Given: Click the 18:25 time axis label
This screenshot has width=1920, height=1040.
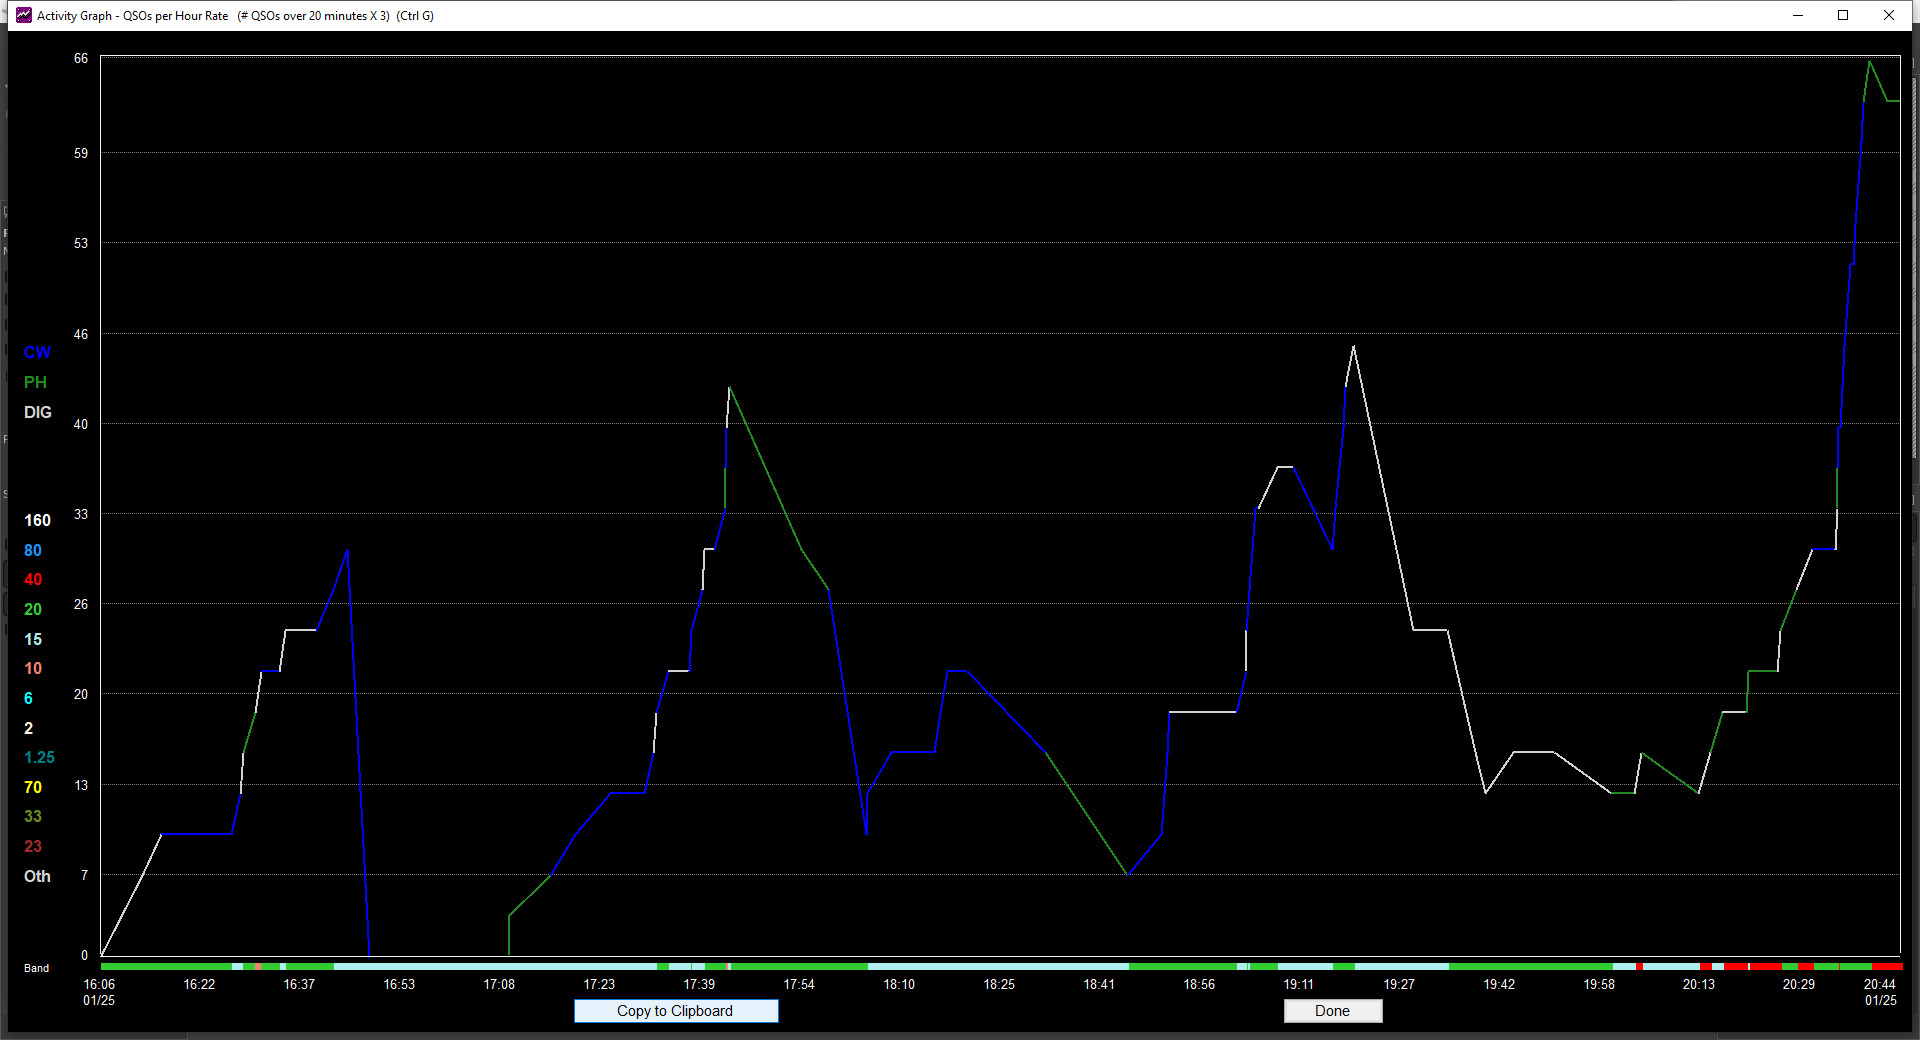Looking at the screenshot, I should click(999, 984).
